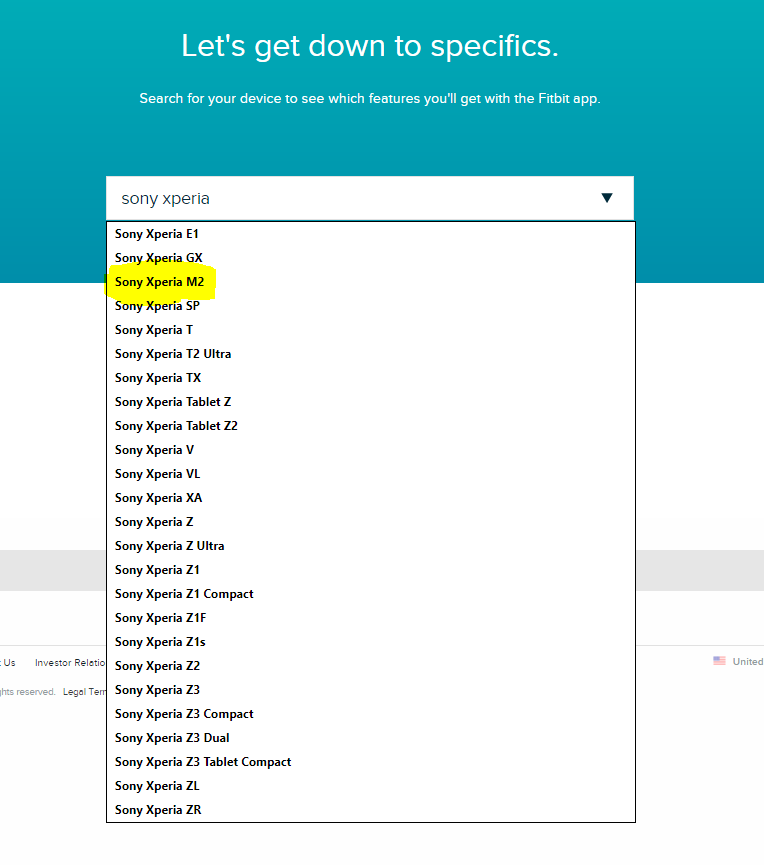Viewport: 764px width, 865px height.
Task: Choose Sony Xperia VL
Action: pos(371,474)
